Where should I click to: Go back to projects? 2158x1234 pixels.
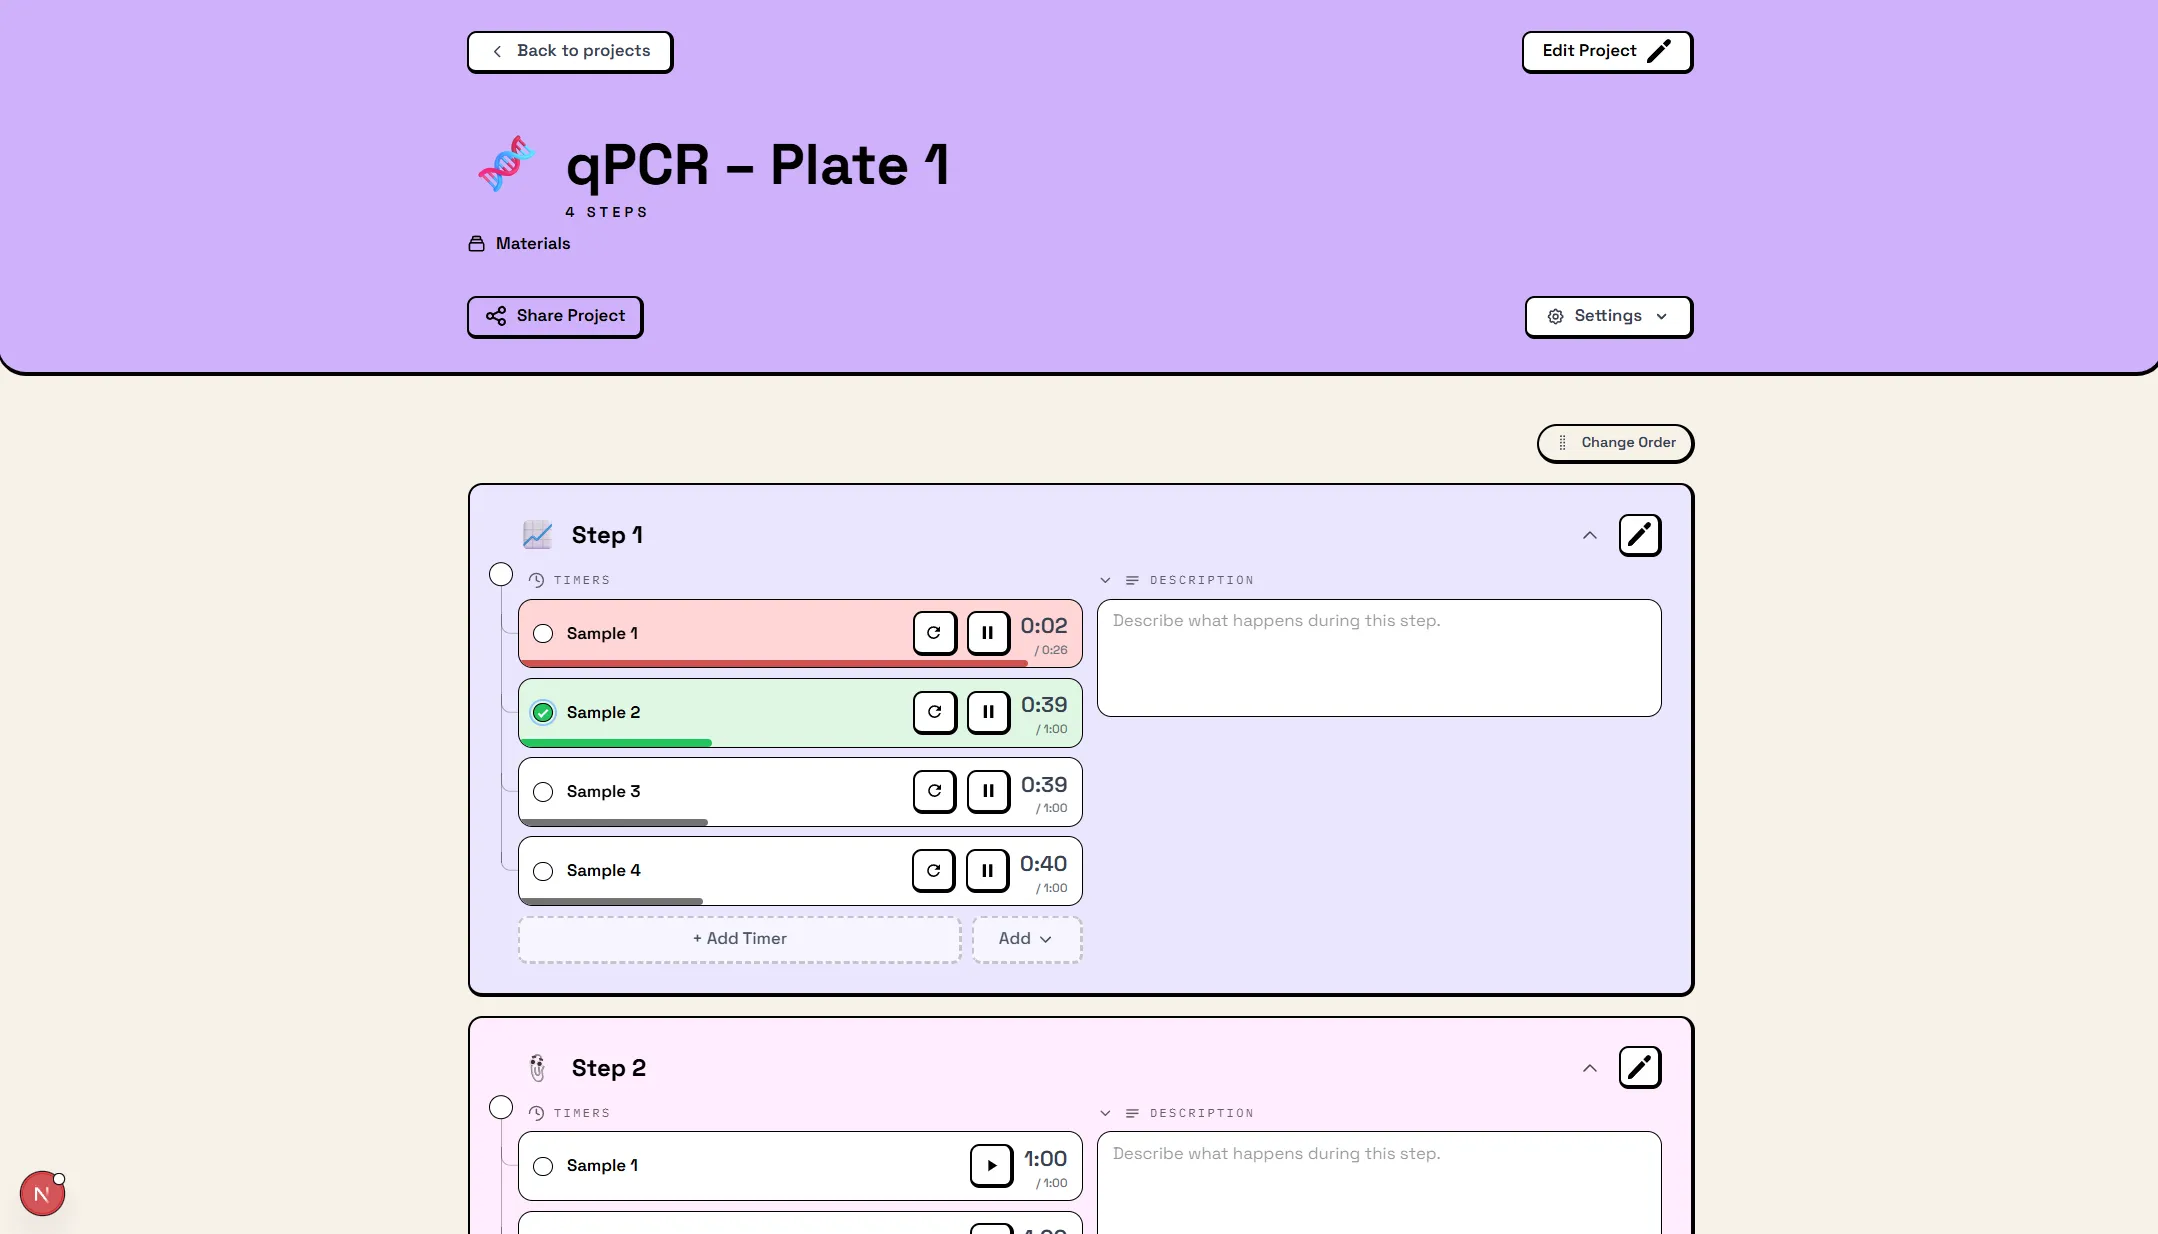coord(570,51)
